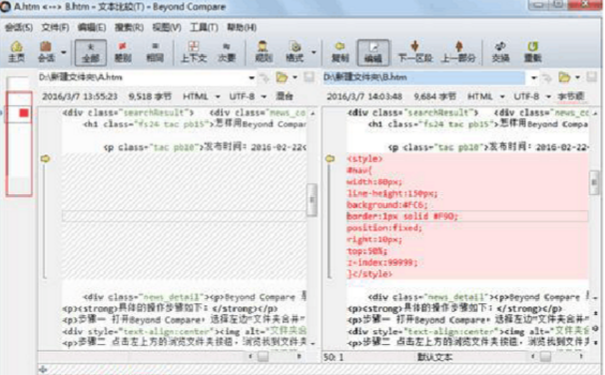Click the pin icon at bottom-left status bar
605x375 pixels.
coord(43,370)
